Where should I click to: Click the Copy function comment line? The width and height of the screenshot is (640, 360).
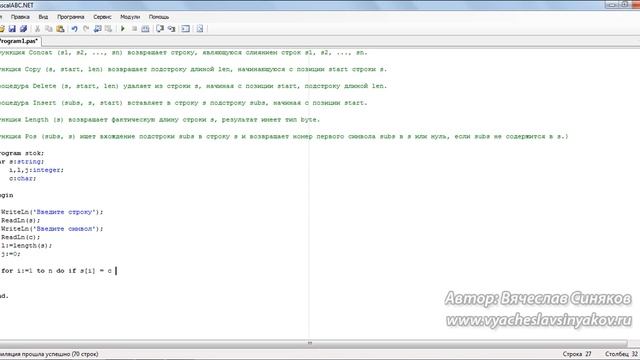tap(193, 69)
